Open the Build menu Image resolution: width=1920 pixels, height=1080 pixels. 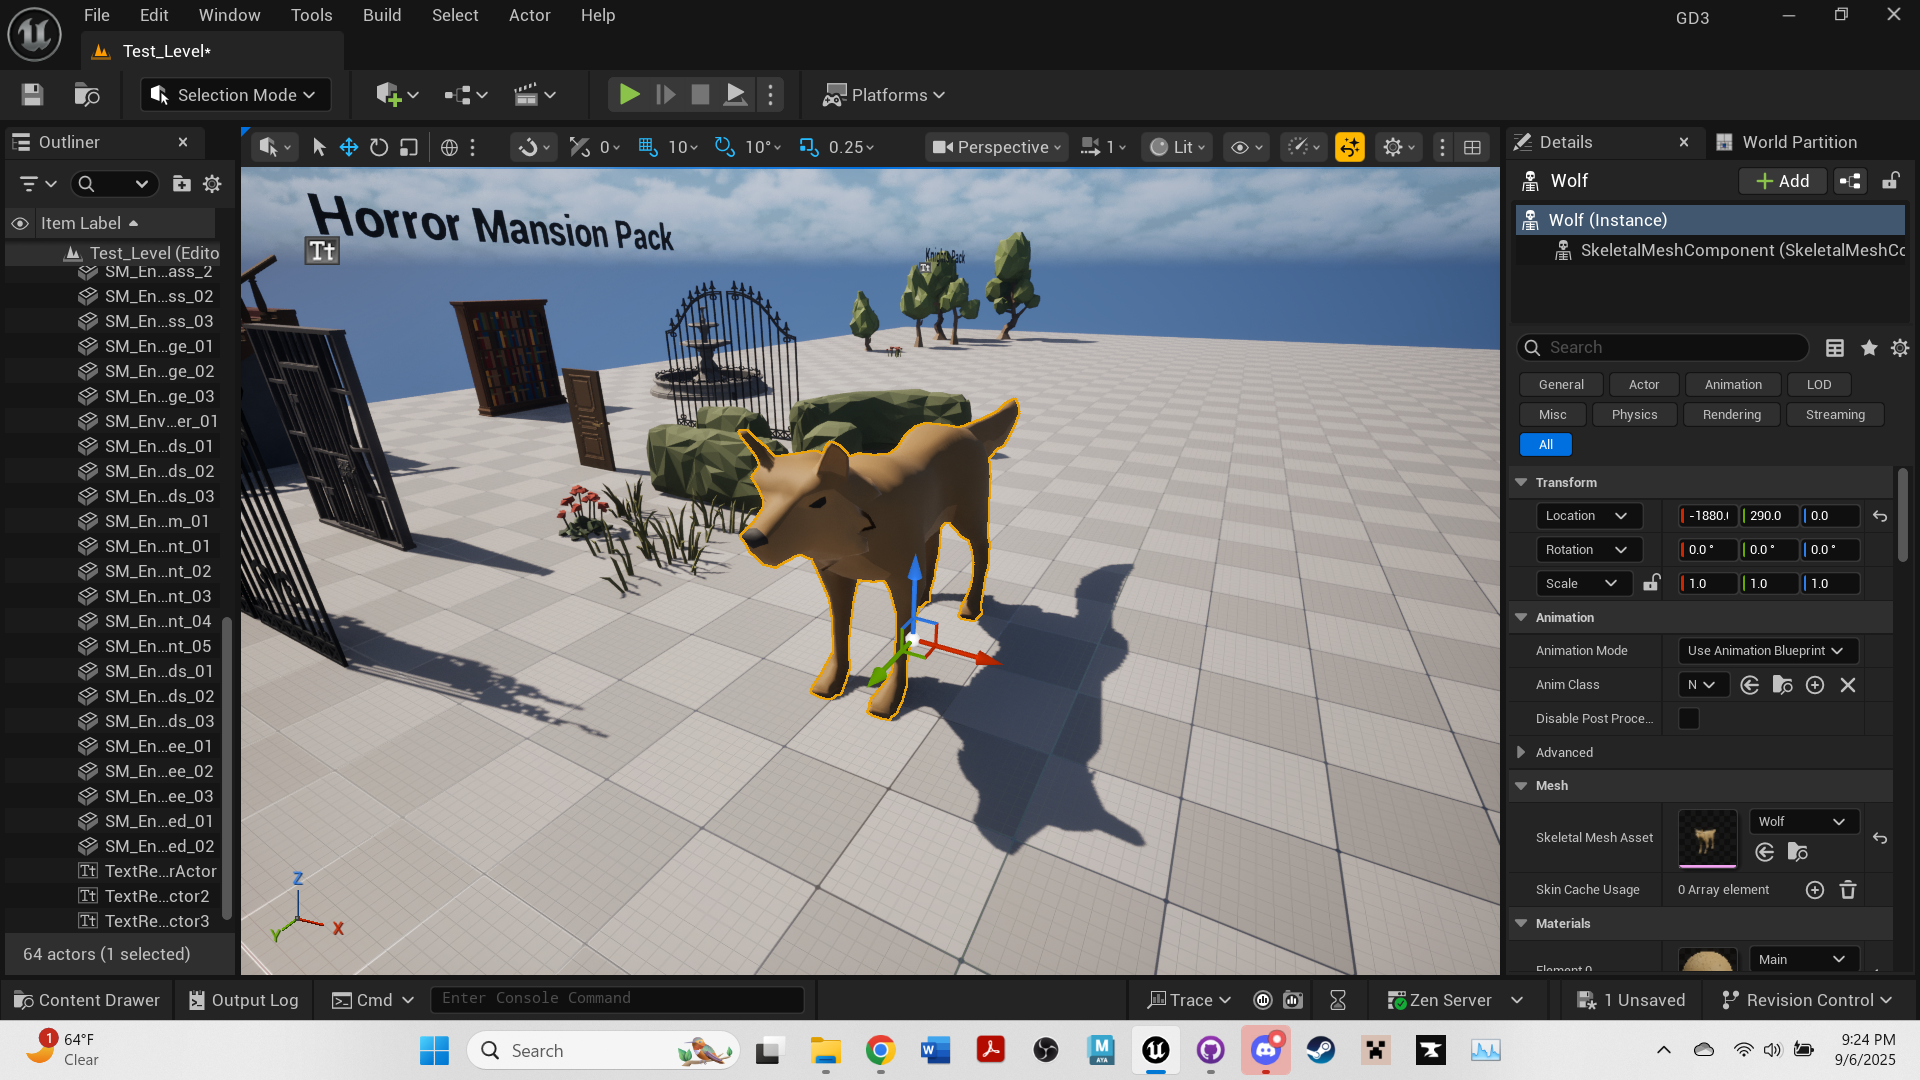point(382,15)
